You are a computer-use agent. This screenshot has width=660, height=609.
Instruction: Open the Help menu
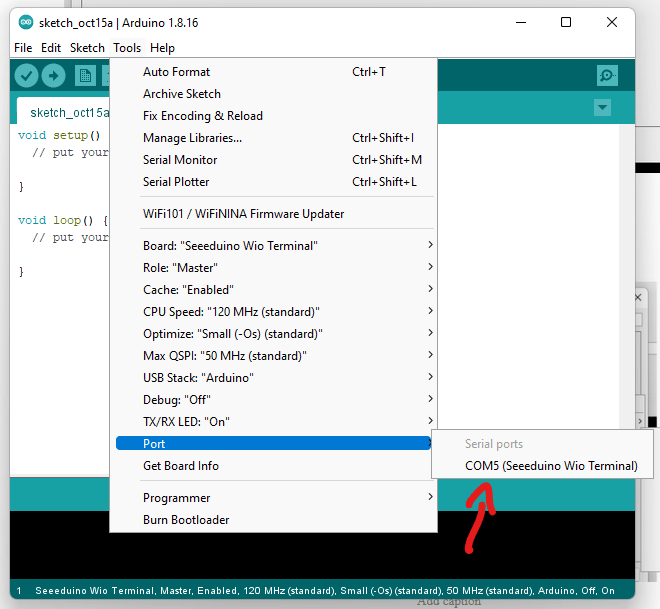162,48
